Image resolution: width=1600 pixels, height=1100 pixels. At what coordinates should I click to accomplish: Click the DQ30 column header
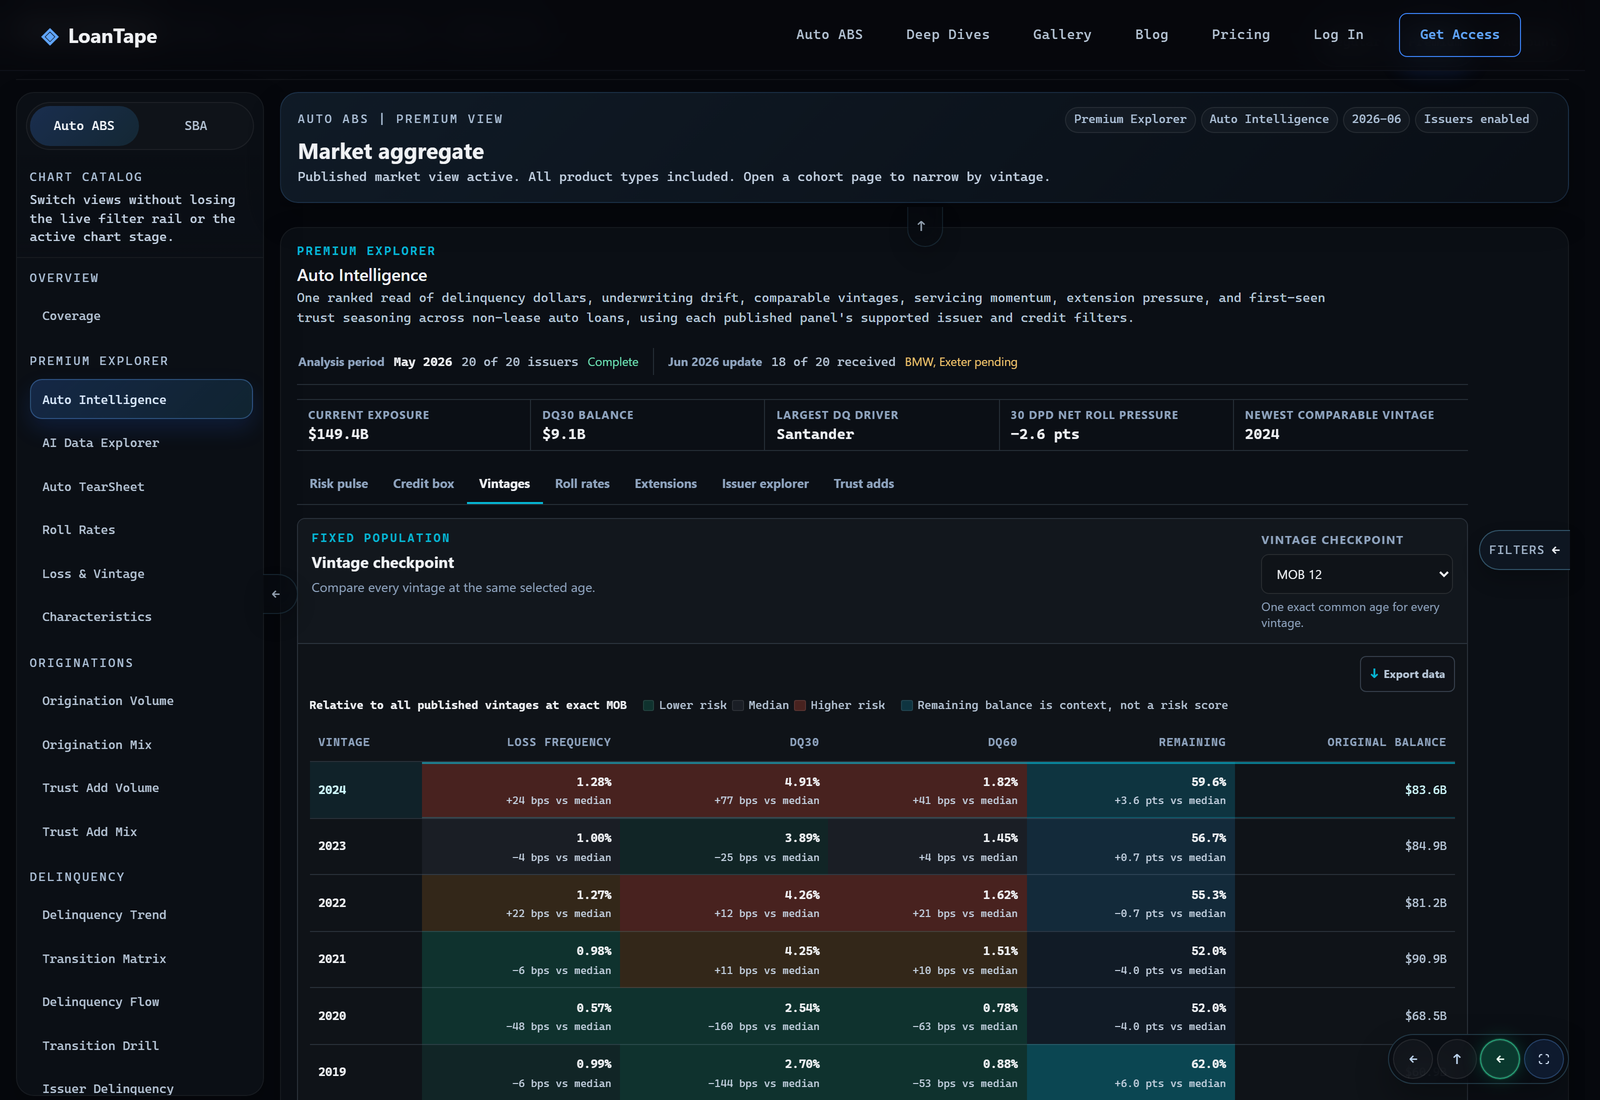(x=804, y=743)
